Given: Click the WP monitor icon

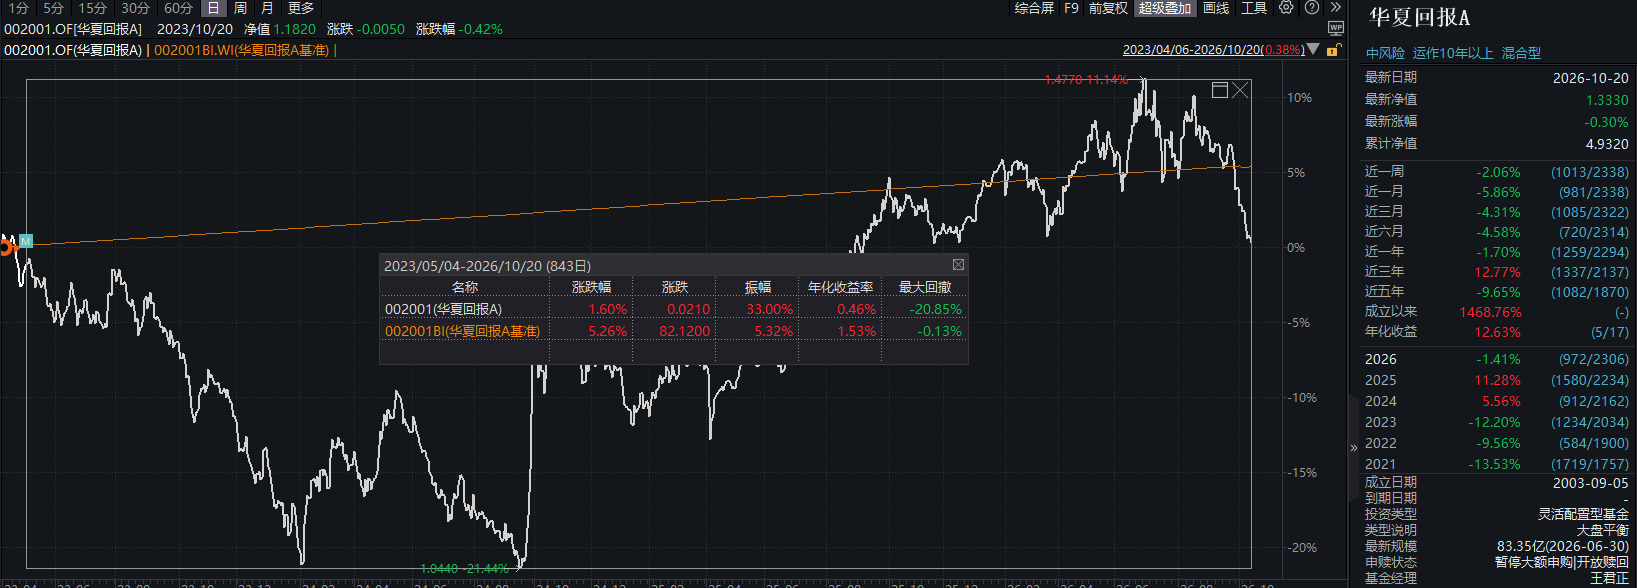Looking at the screenshot, I should pos(1335,28).
